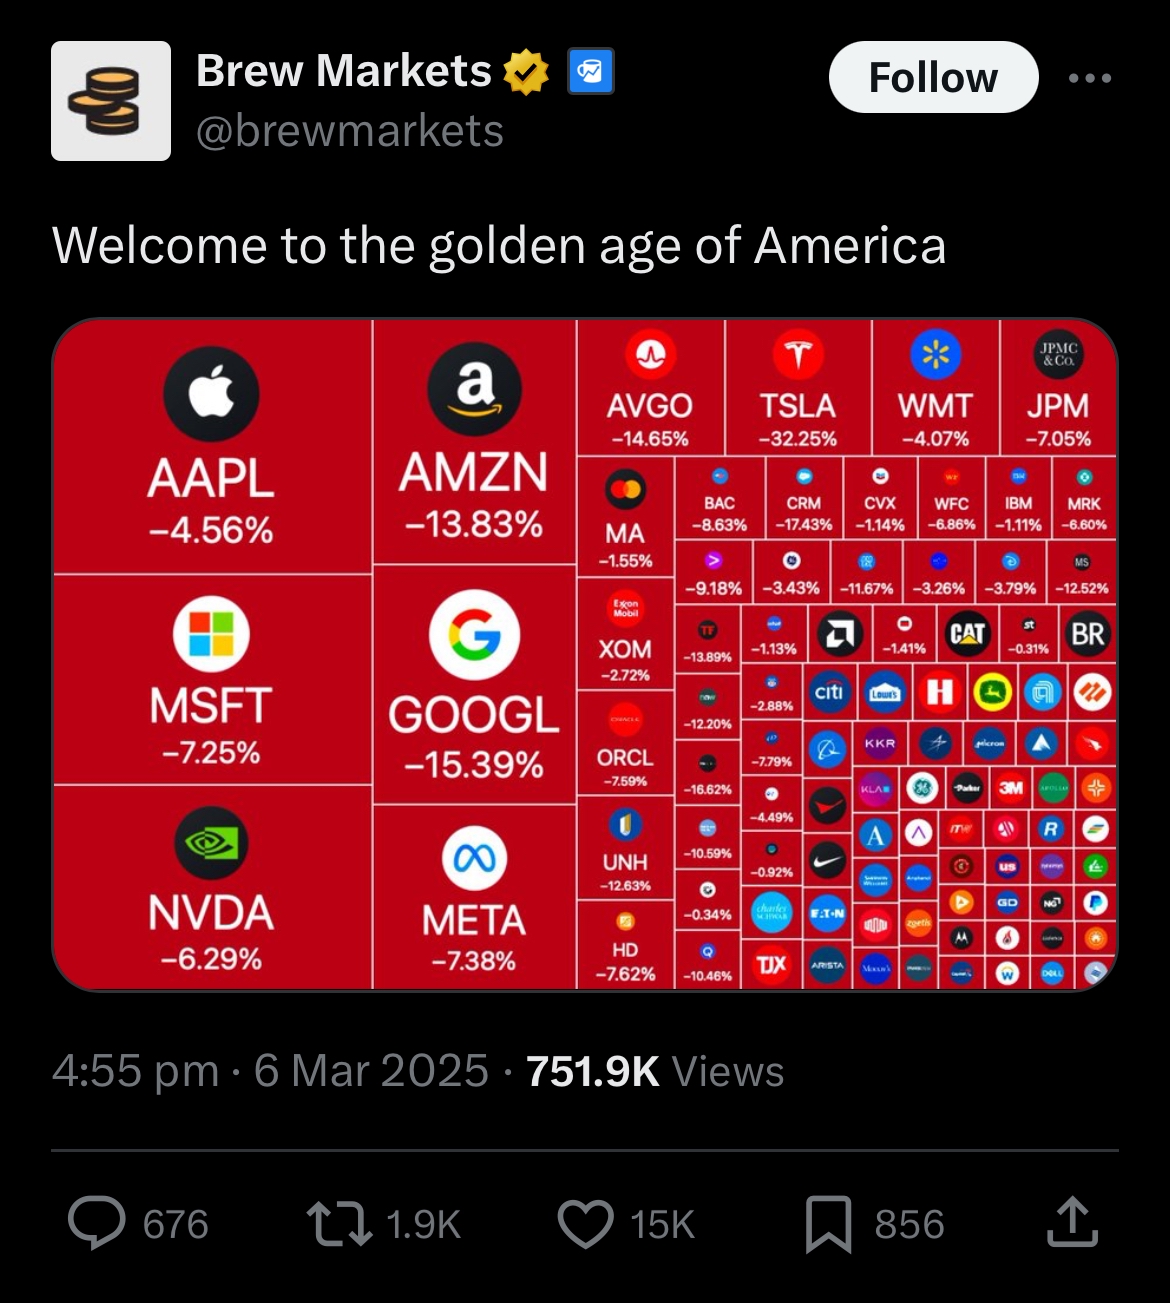Click the blue affiliate badge icon
Screen dimensions: 1170x1303
click(x=591, y=72)
